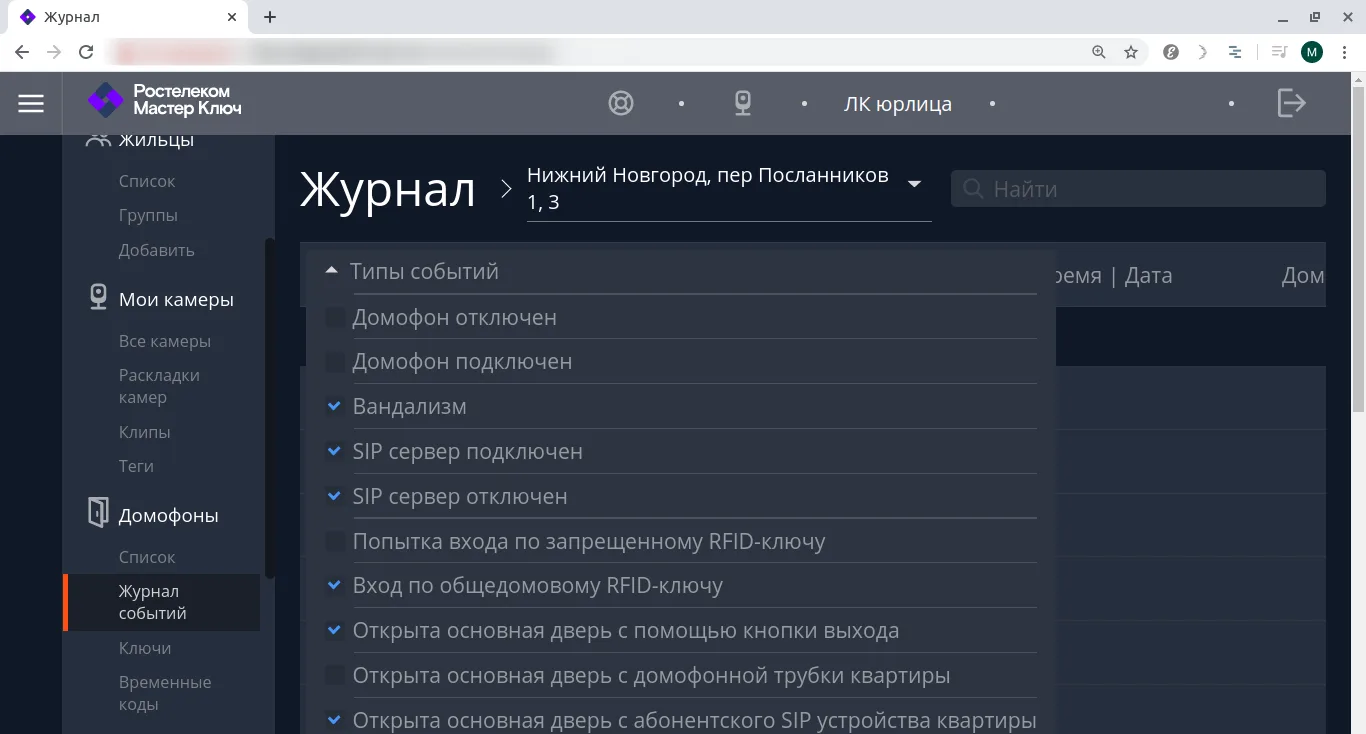Screen dimensions: 1366x734
Task: Click the Журнал page heading
Action: point(388,189)
